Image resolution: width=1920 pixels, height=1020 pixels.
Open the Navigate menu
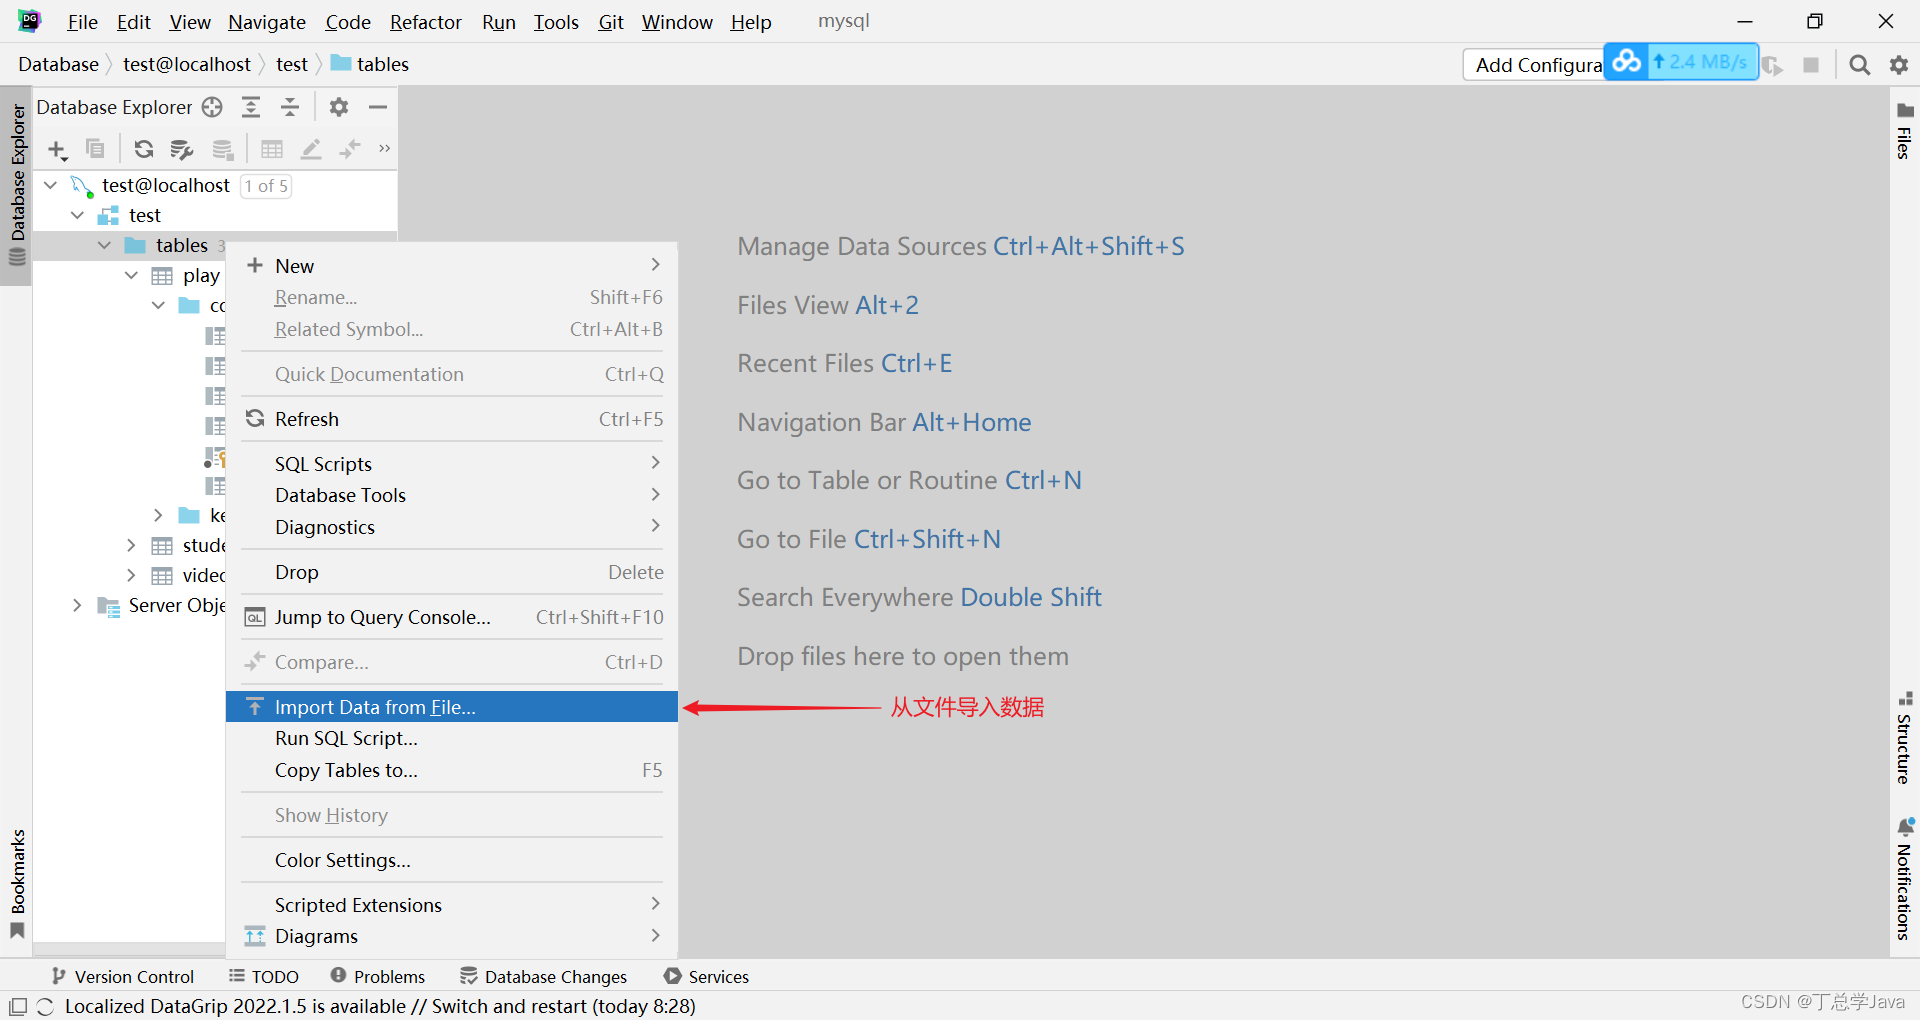[267, 22]
